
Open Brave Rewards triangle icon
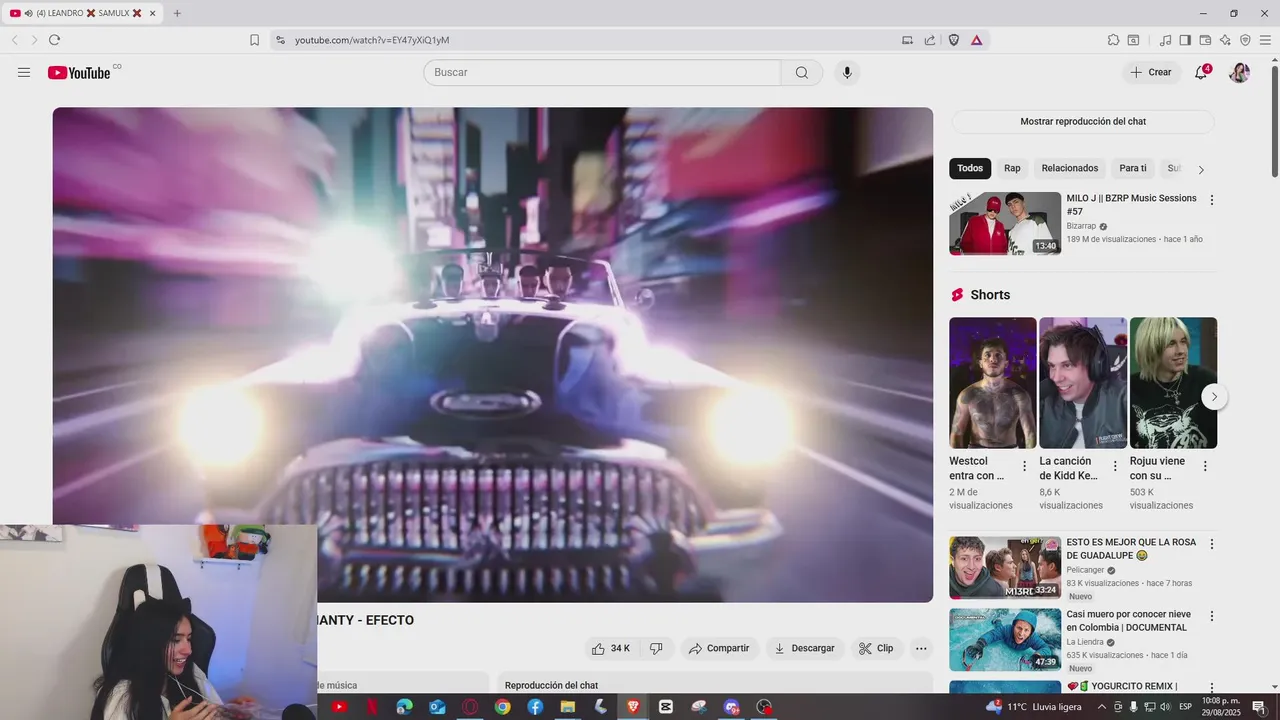click(x=976, y=40)
